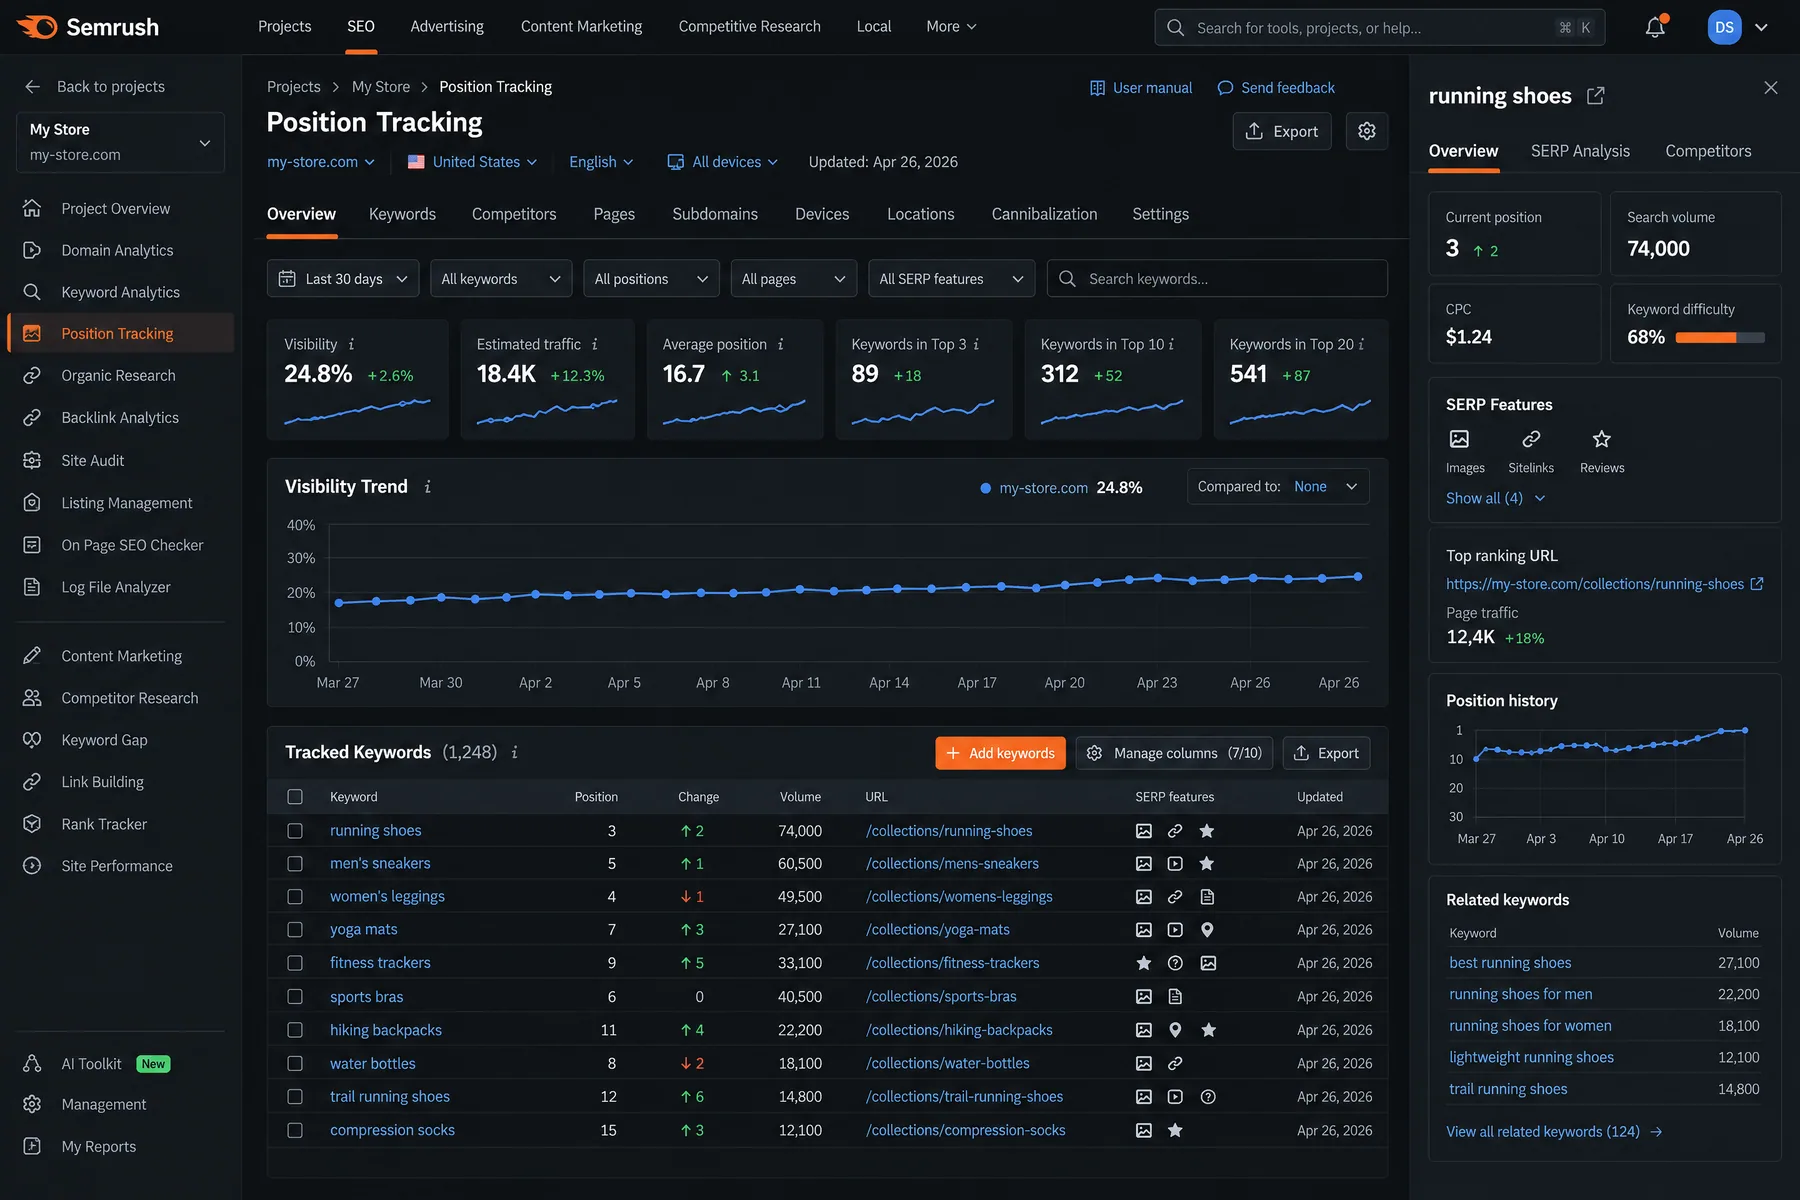Viewport: 1800px width, 1200px height.
Task: Check the hiking backpacks row checkbox
Action: 295,1030
